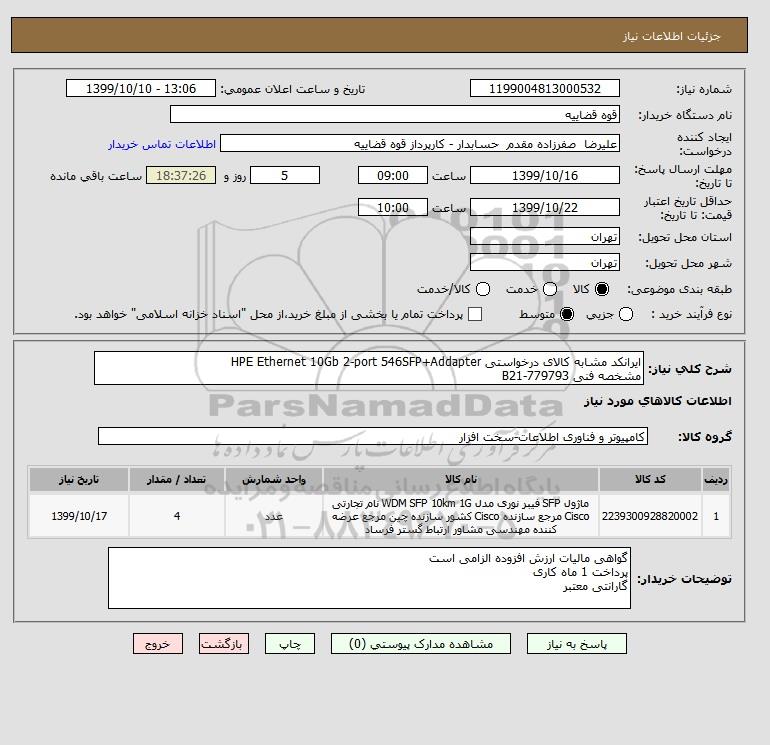Click the requester field علیرضا صفرزاده مقدم
770x745 pixels.
coord(420,144)
